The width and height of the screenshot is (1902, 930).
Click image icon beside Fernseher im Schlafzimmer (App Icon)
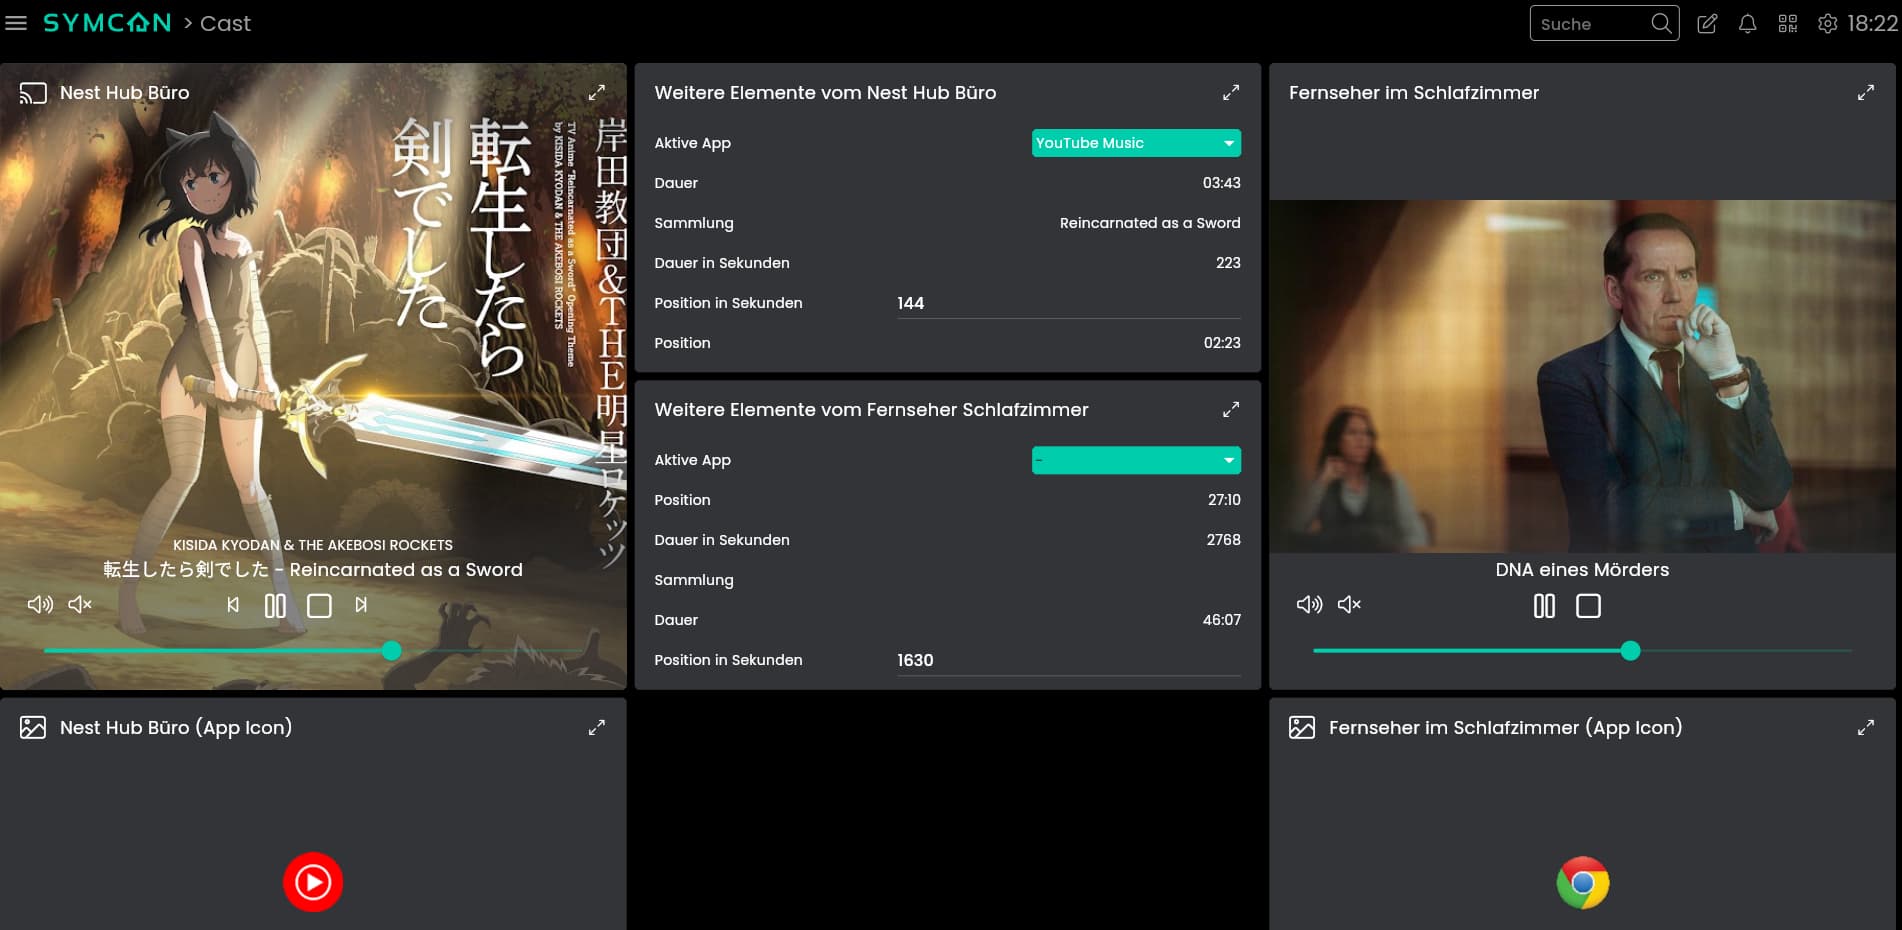pyautogui.click(x=1302, y=728)
